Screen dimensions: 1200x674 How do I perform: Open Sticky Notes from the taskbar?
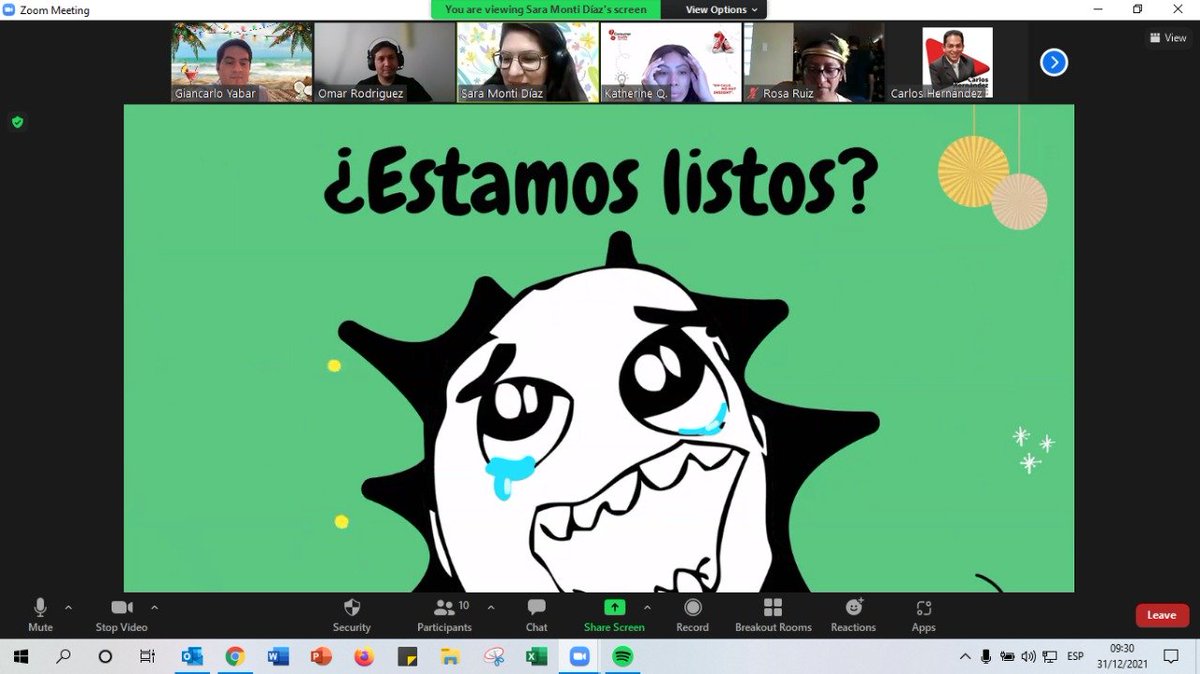click(x=407, y=657)
